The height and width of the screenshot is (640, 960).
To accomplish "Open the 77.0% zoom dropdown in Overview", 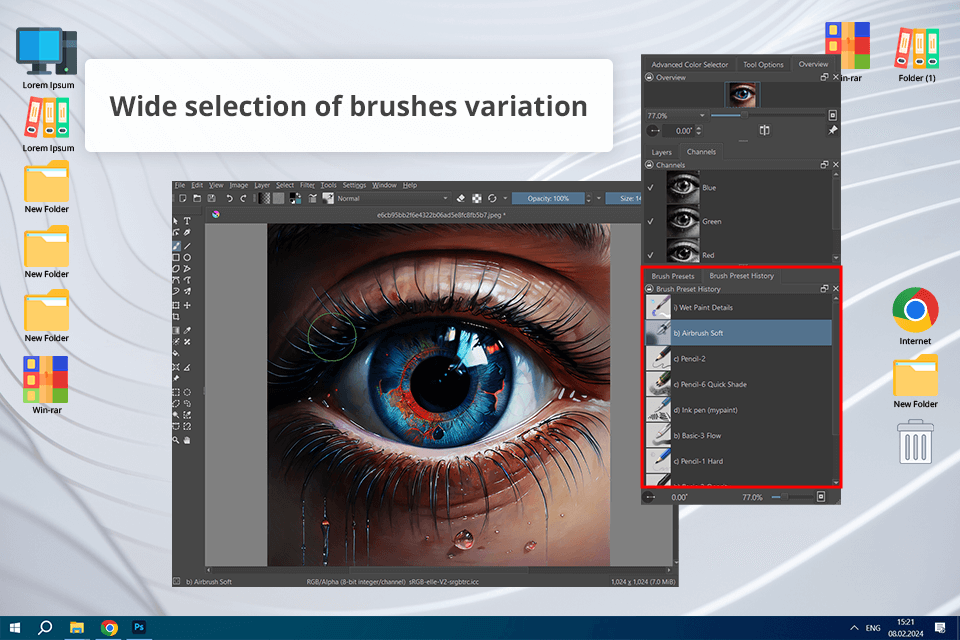I will point(676,115).
